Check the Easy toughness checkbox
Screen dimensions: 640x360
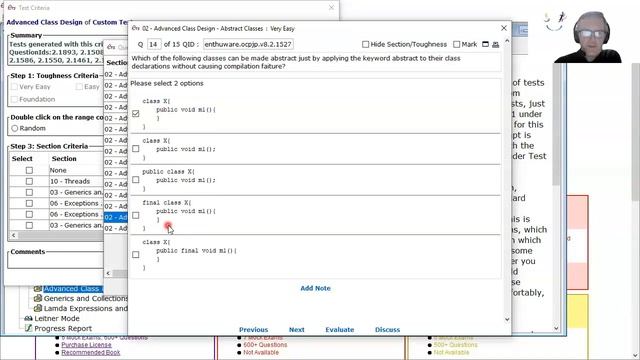[x=79, y=87]
